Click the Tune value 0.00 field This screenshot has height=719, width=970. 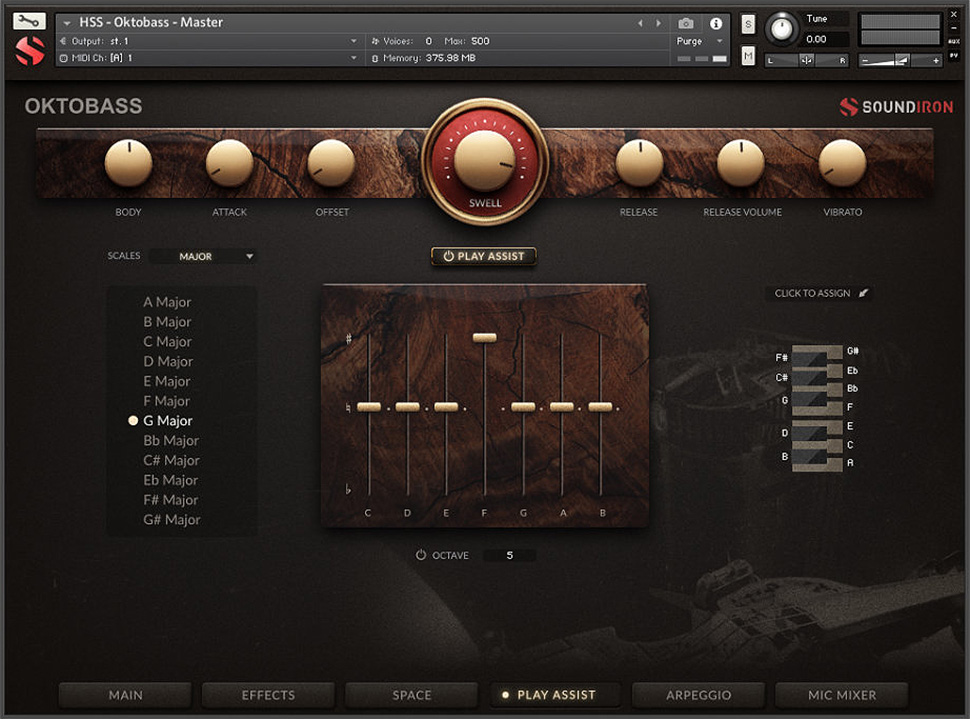(x=824, y=39)
